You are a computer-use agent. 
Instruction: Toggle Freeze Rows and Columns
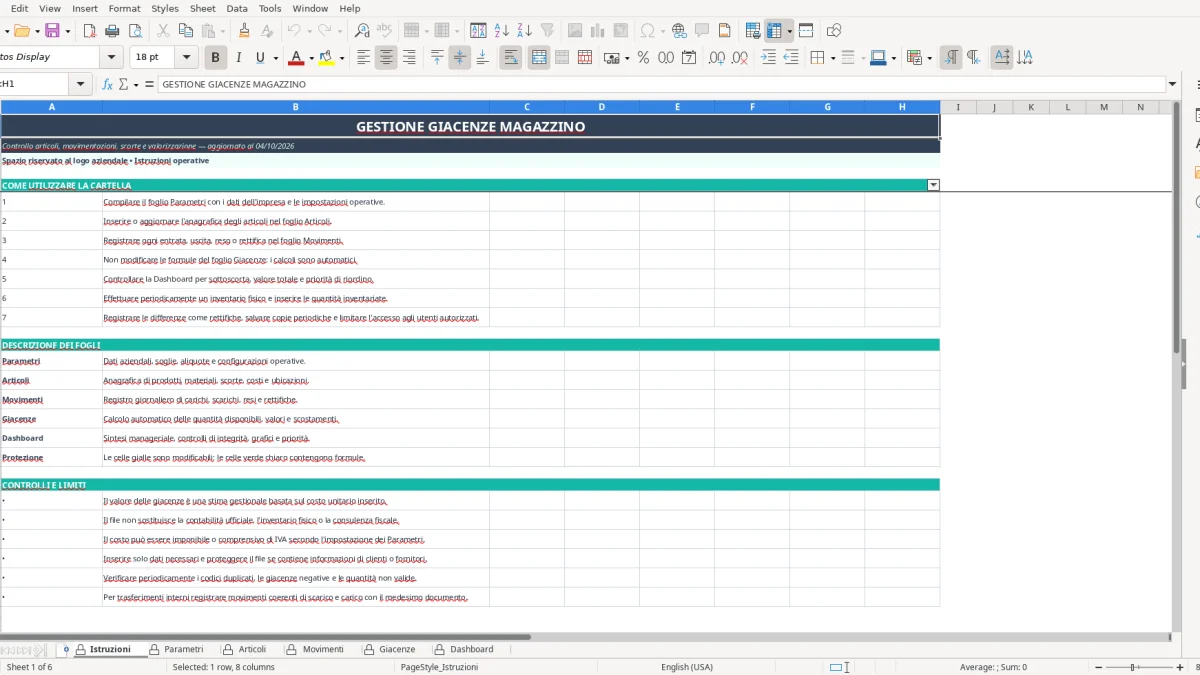click(x=774, y=31)
